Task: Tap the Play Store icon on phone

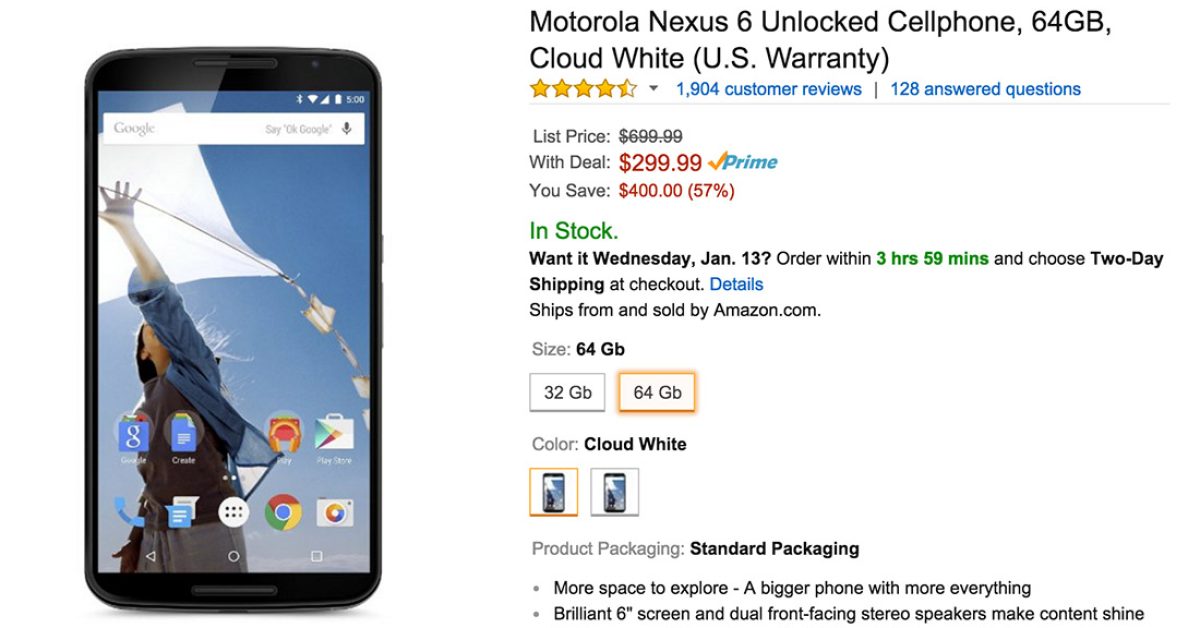Action: (x=334, y=435)
